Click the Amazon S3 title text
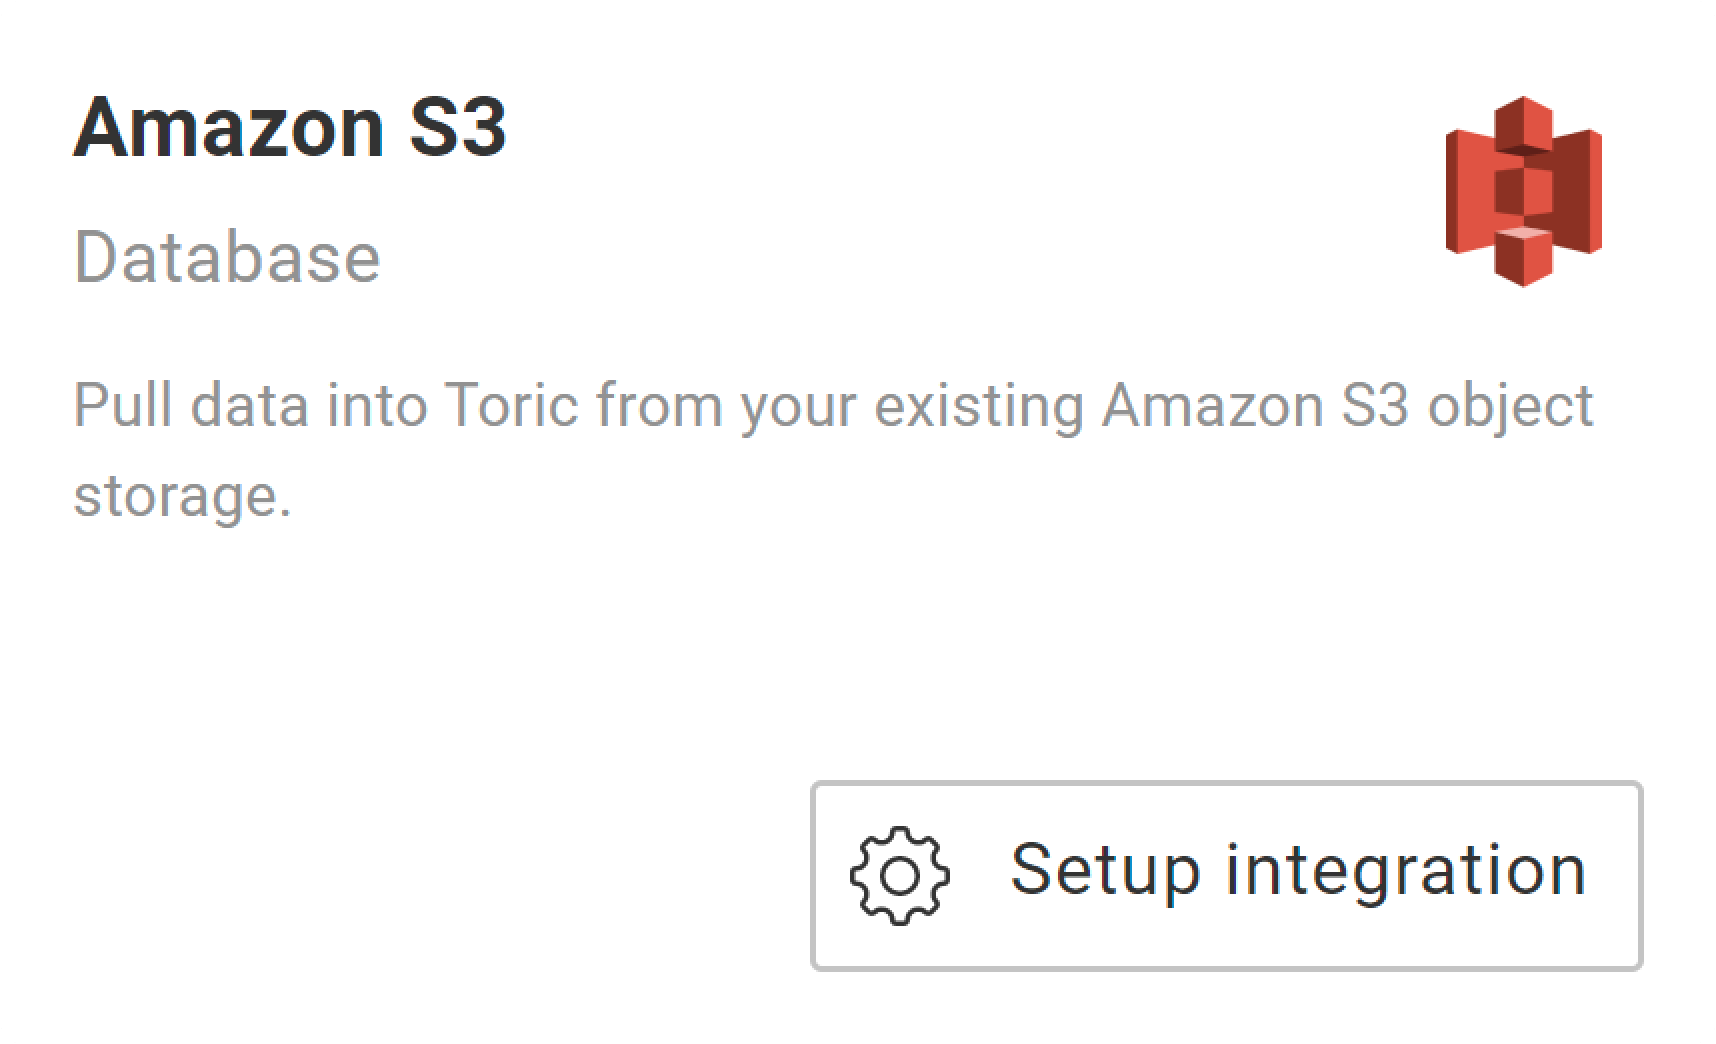 tap(292, 125)
